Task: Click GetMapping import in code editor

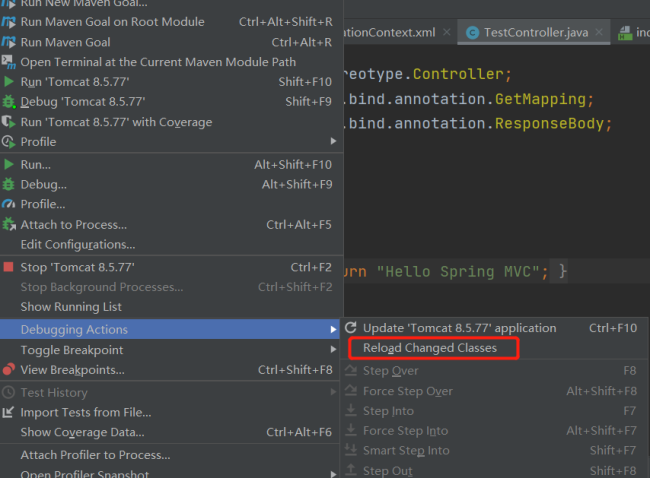Action: click(x=540, y=99)
